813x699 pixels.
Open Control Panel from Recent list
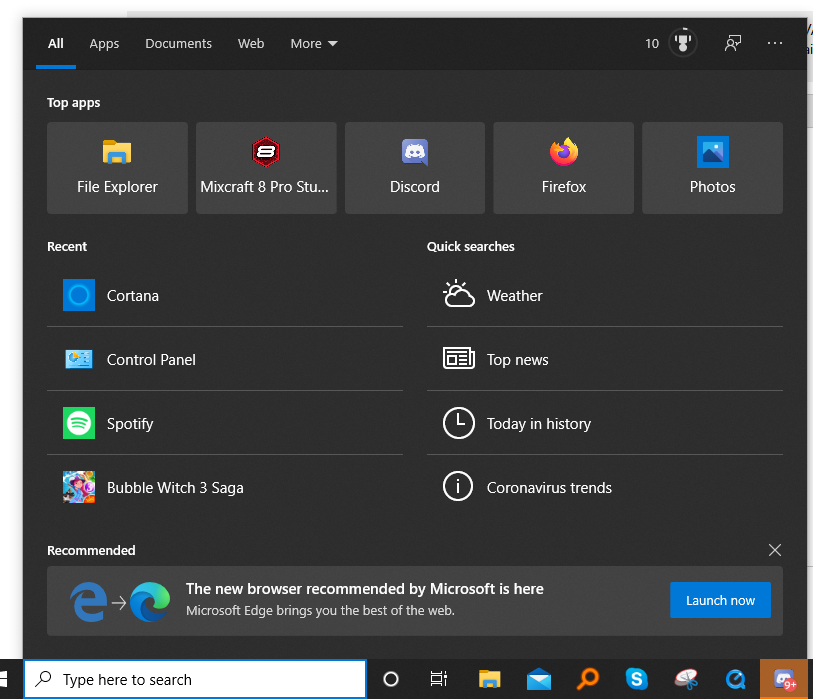pos(225,359)
